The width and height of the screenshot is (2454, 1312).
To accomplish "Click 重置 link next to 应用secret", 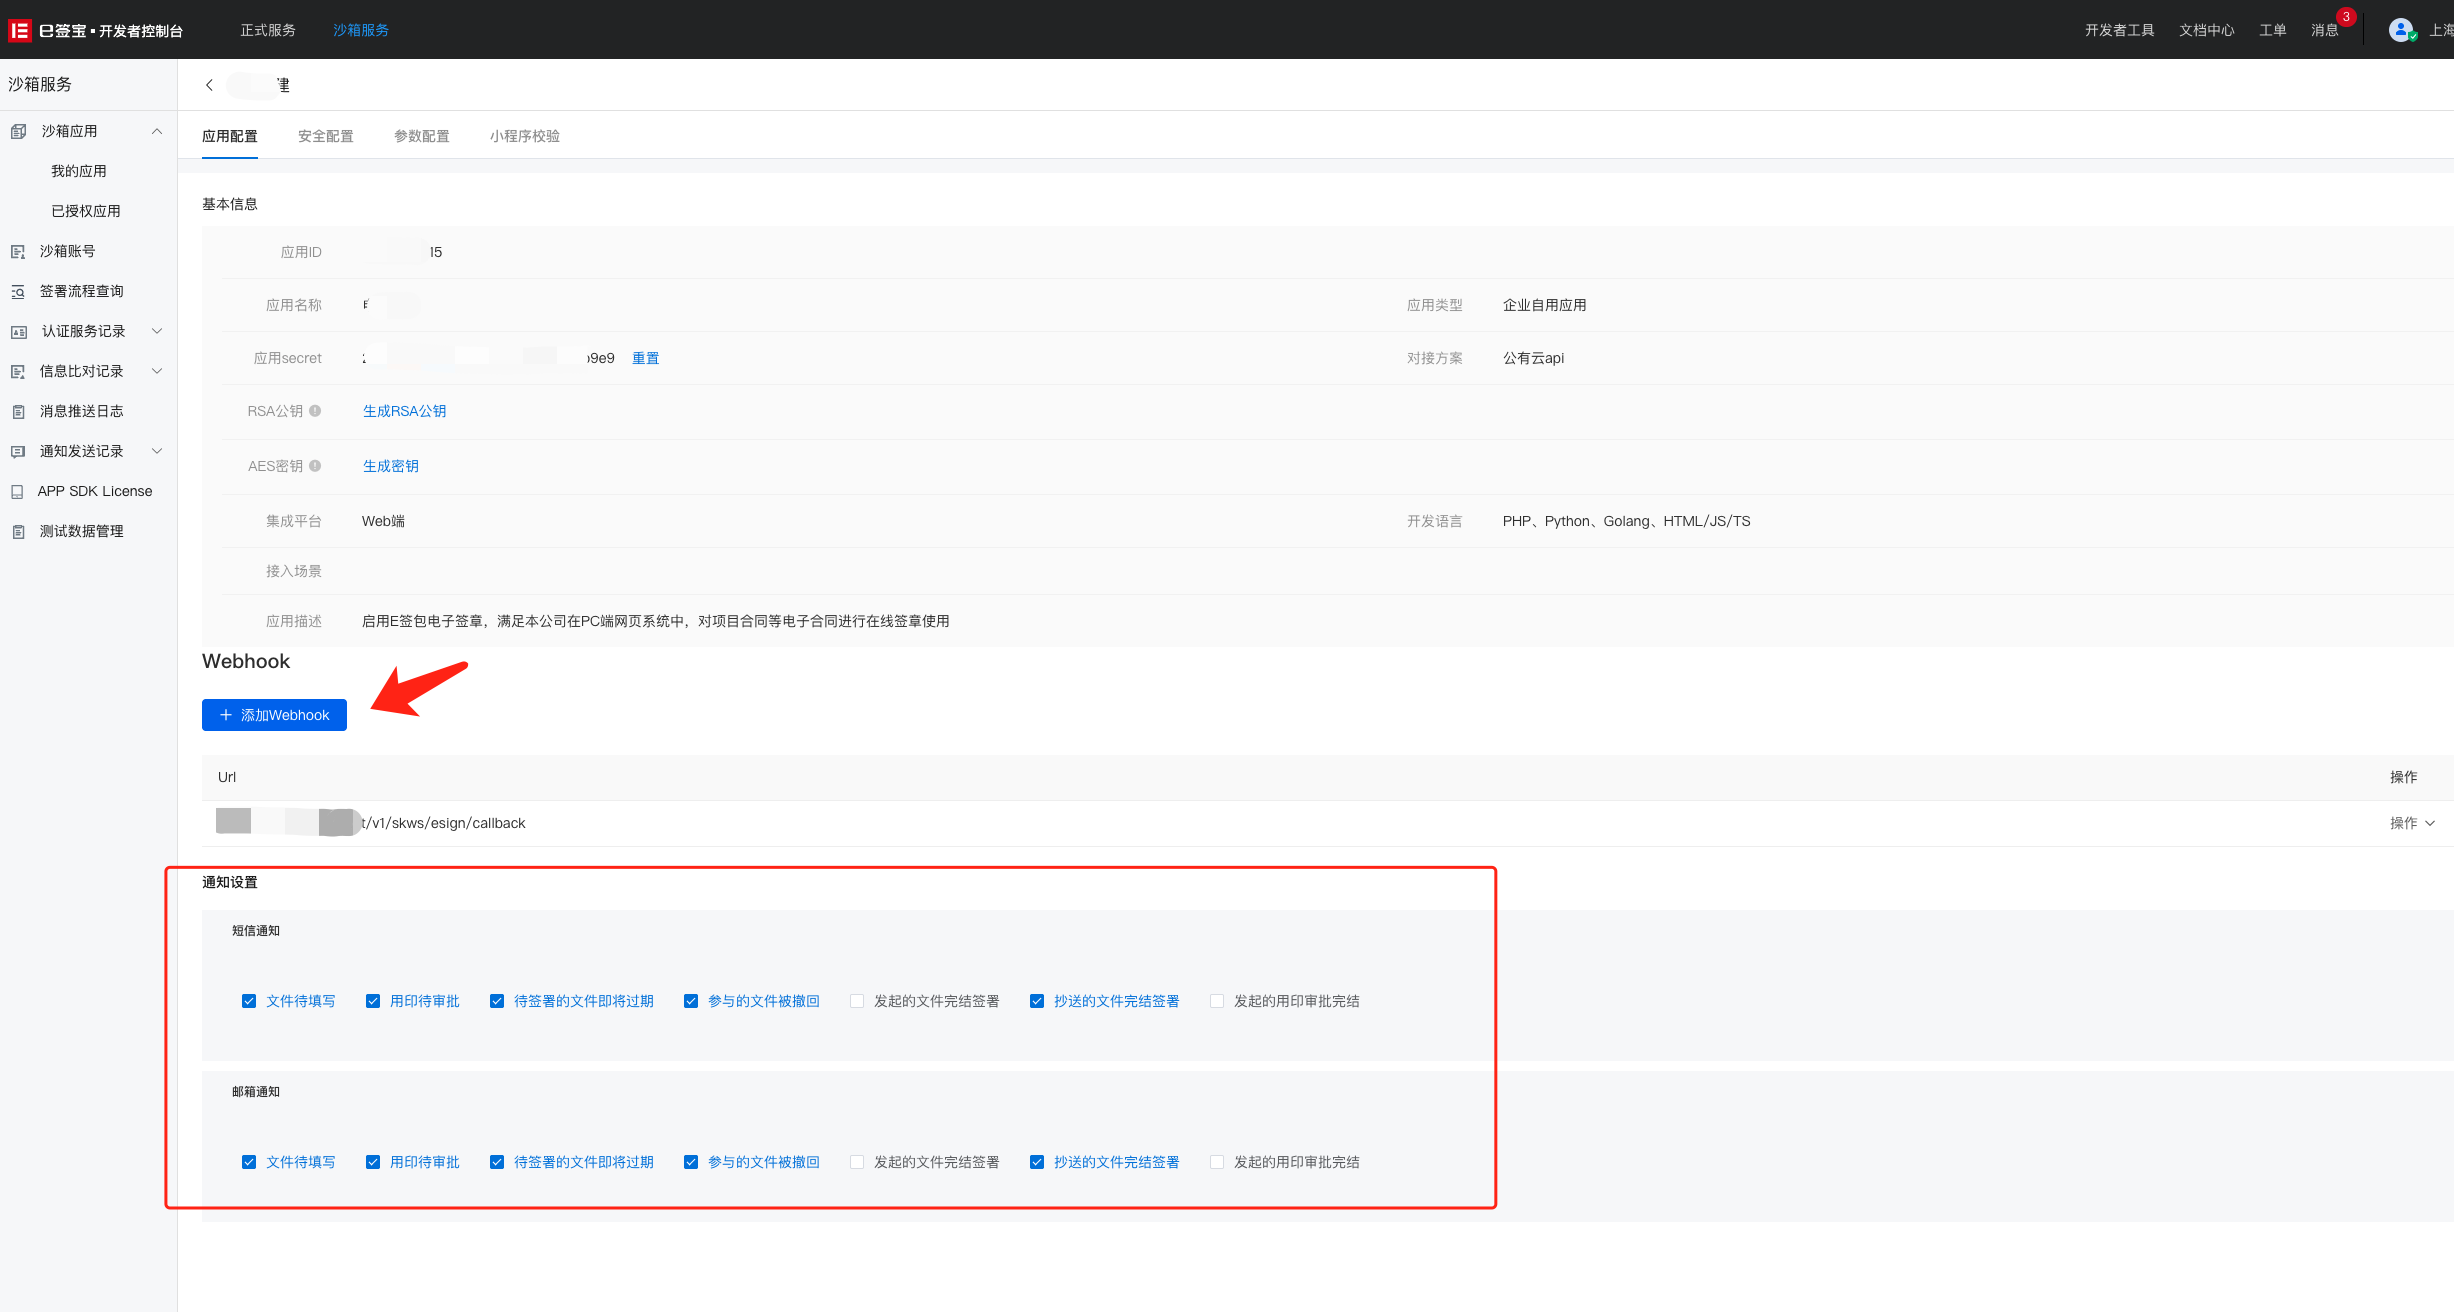I will point(645,358).
